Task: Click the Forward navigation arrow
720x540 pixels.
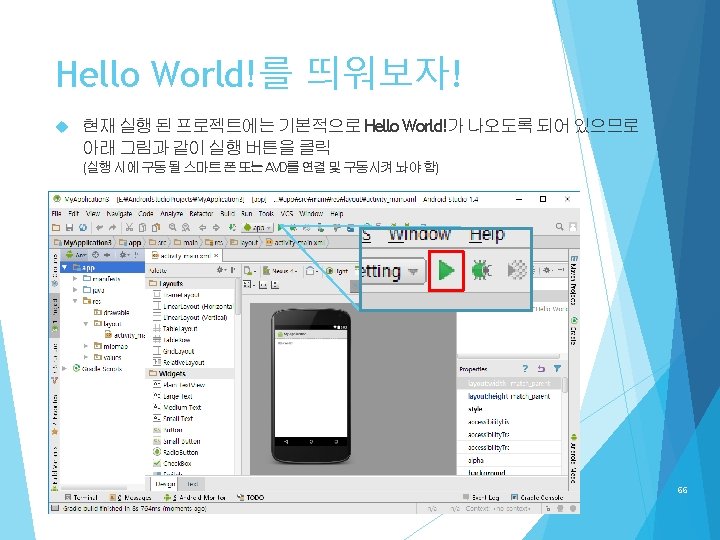Action: coord(216,227)
